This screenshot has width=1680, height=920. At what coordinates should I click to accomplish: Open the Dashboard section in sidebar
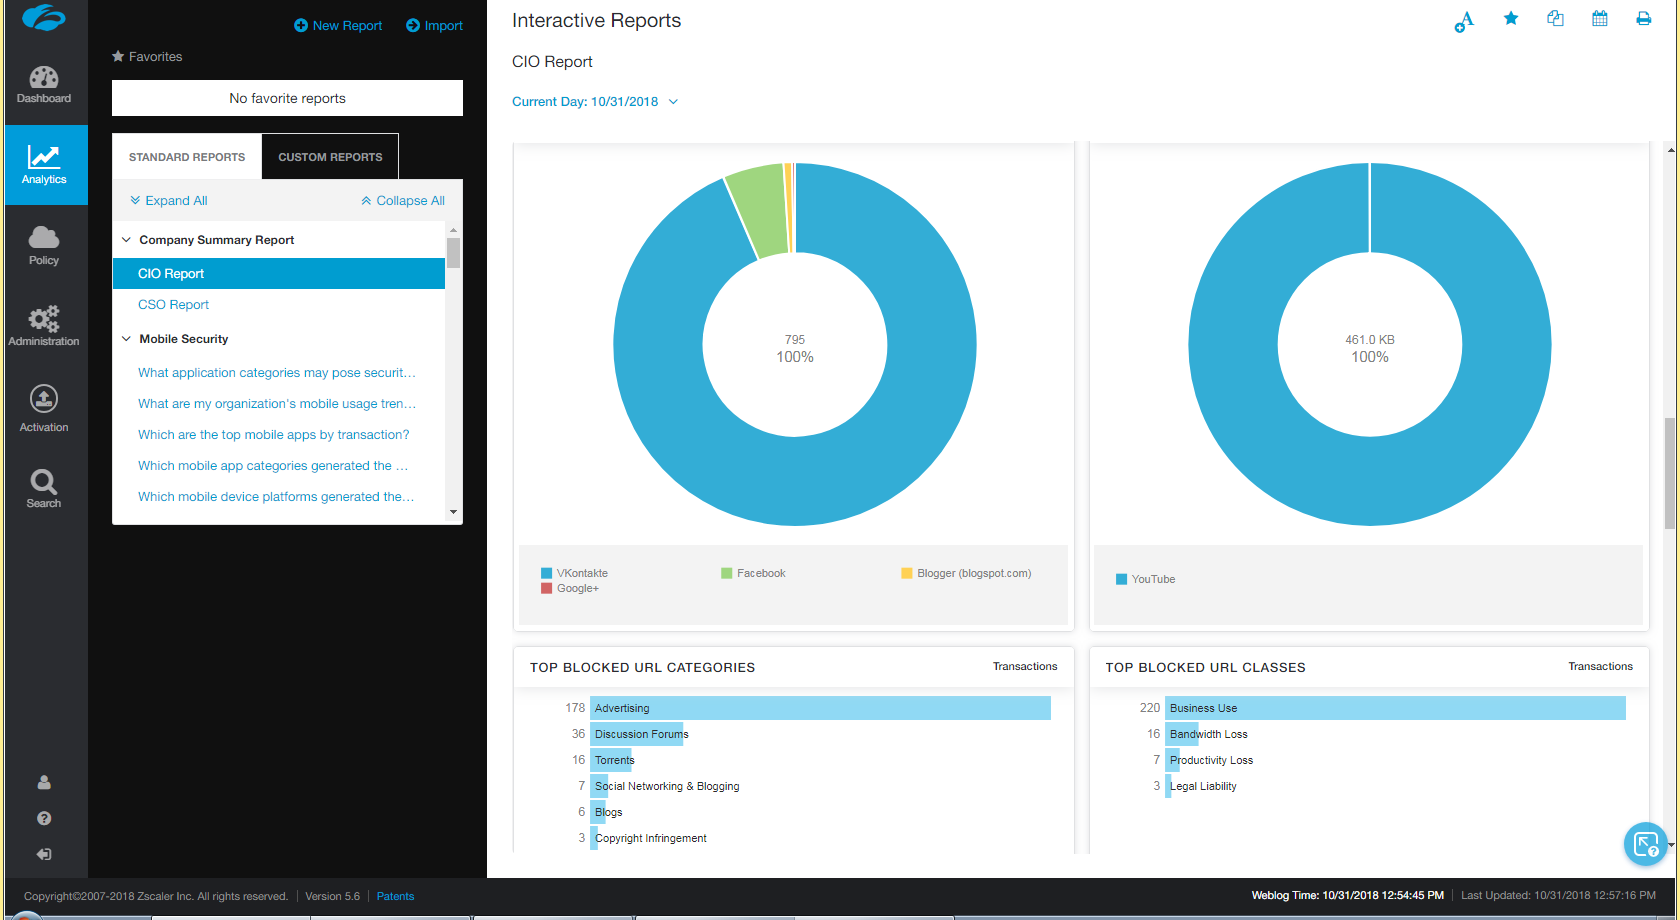(44, 85)
